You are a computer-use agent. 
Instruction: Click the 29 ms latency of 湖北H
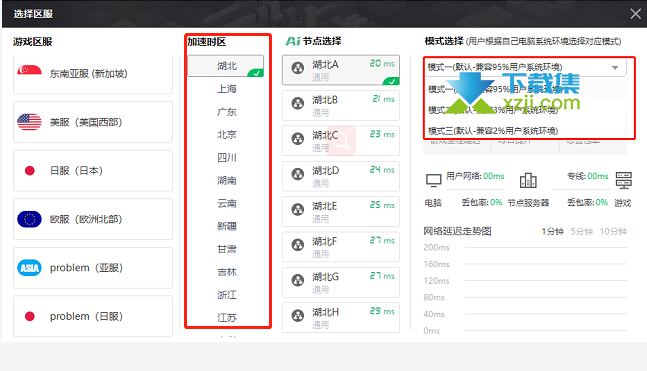(x=382, y=311)
